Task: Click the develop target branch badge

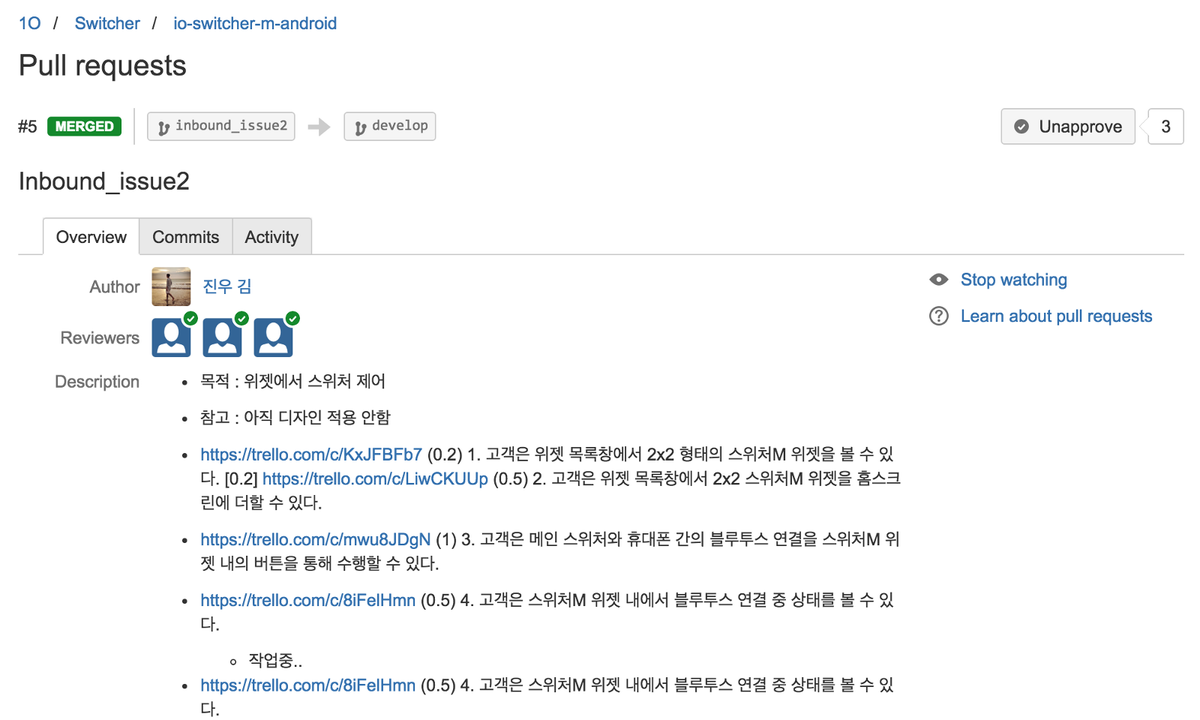Action: 390,126
